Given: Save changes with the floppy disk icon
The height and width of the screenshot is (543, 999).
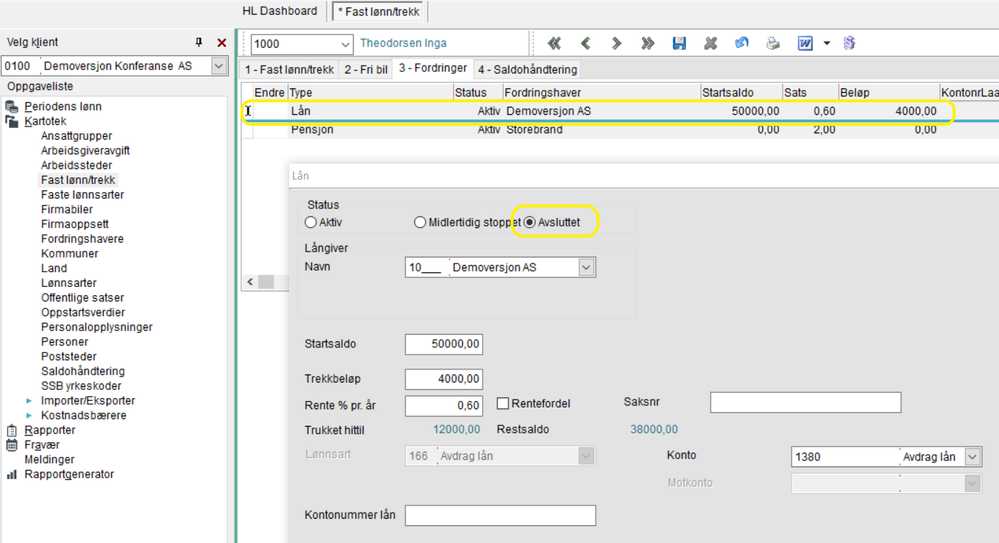Looking at the screenshot, I should (679, 44).
